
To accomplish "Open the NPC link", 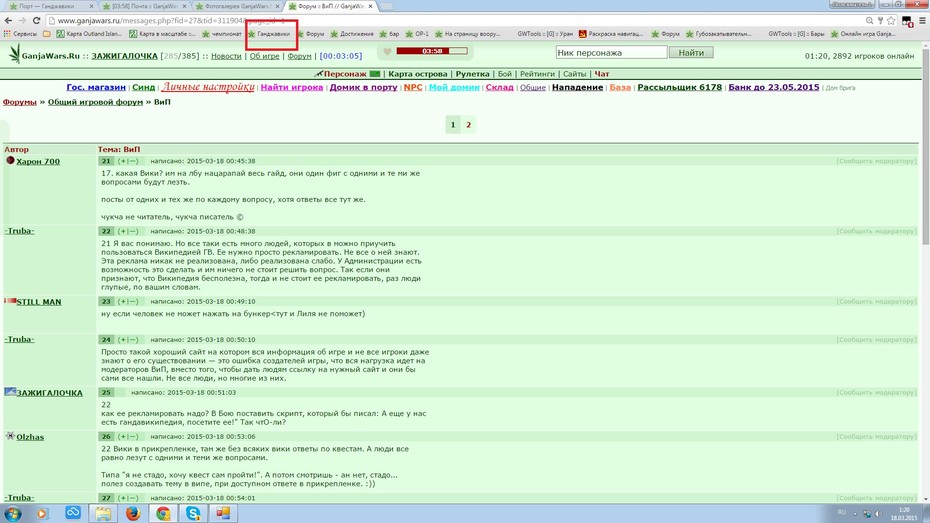I will tap(413, 87).
